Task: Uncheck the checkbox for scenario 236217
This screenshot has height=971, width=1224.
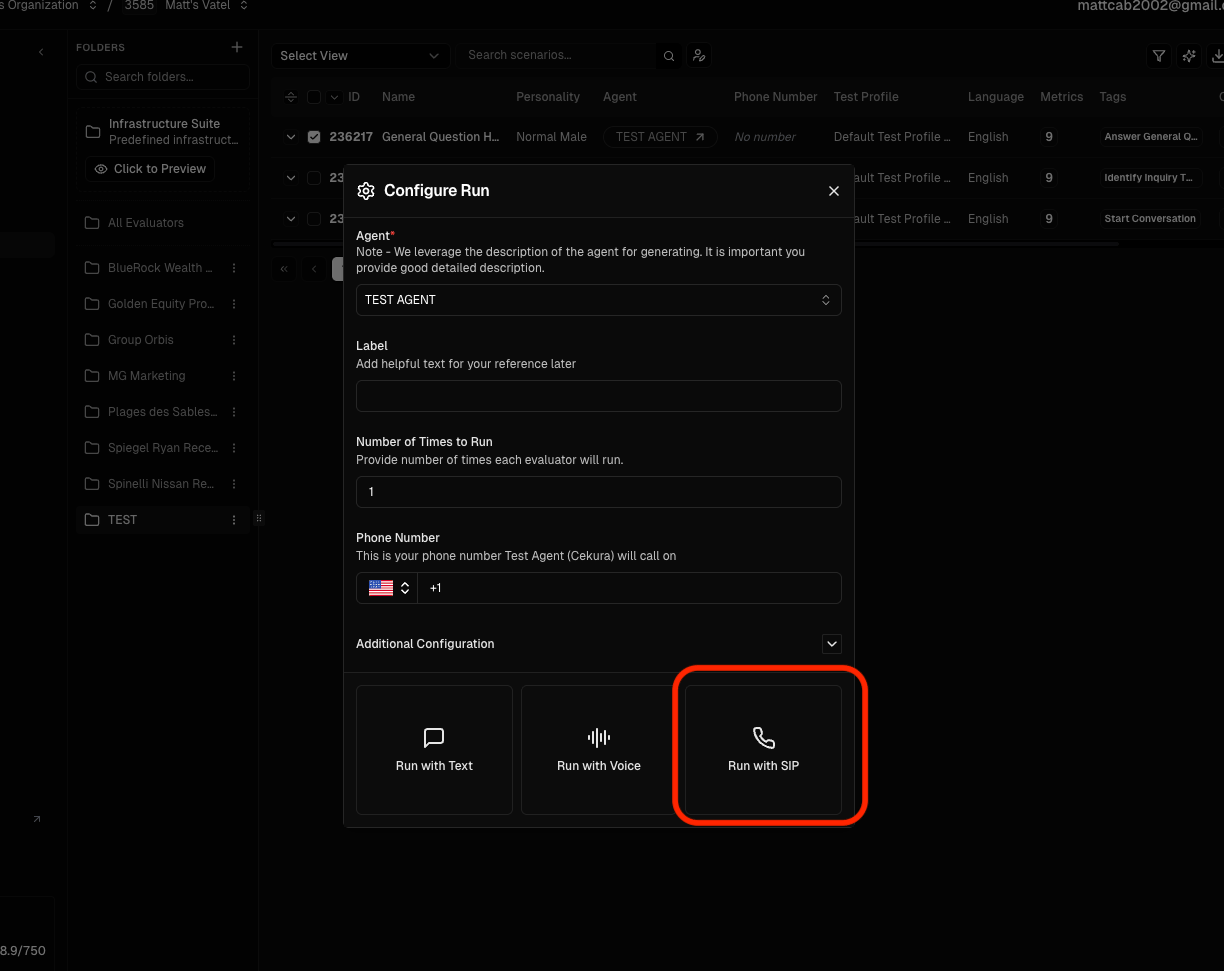Action: tap(314, 137)
